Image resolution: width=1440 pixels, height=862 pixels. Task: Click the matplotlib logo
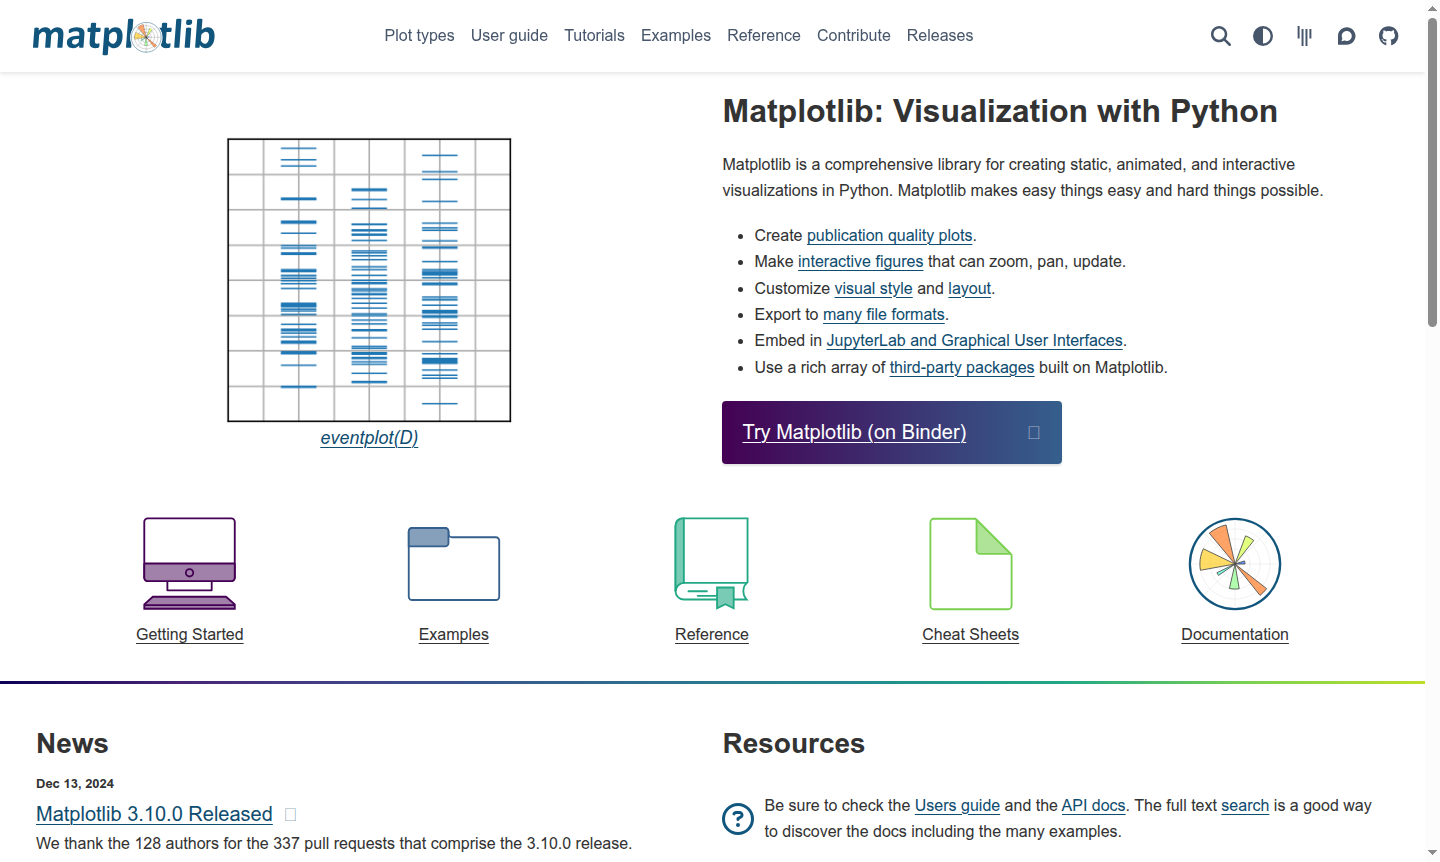click(123, 35)
